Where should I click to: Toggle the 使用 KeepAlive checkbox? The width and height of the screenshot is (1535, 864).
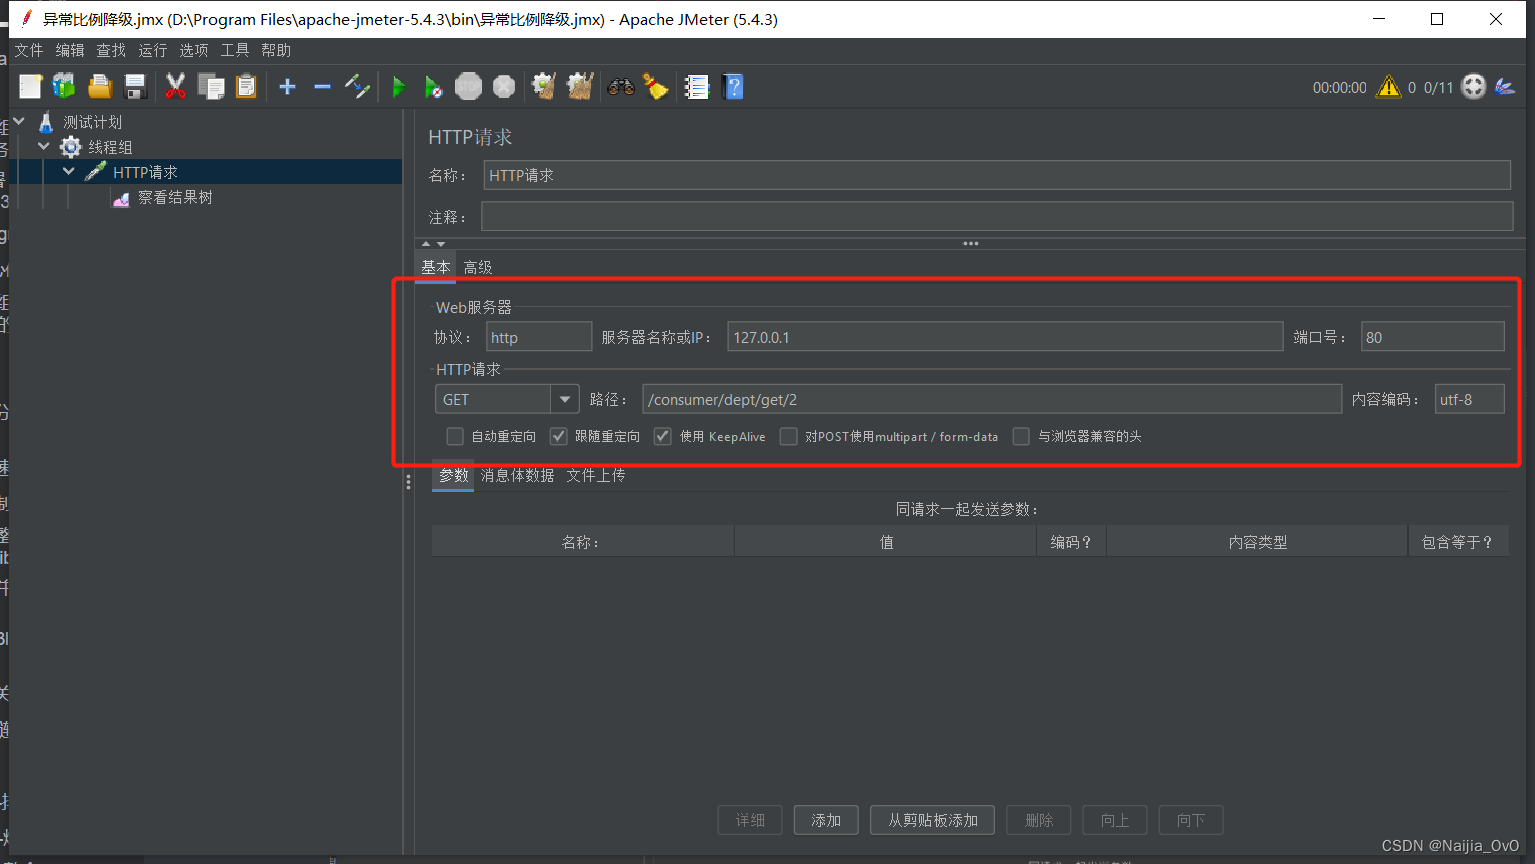(662, 436)
